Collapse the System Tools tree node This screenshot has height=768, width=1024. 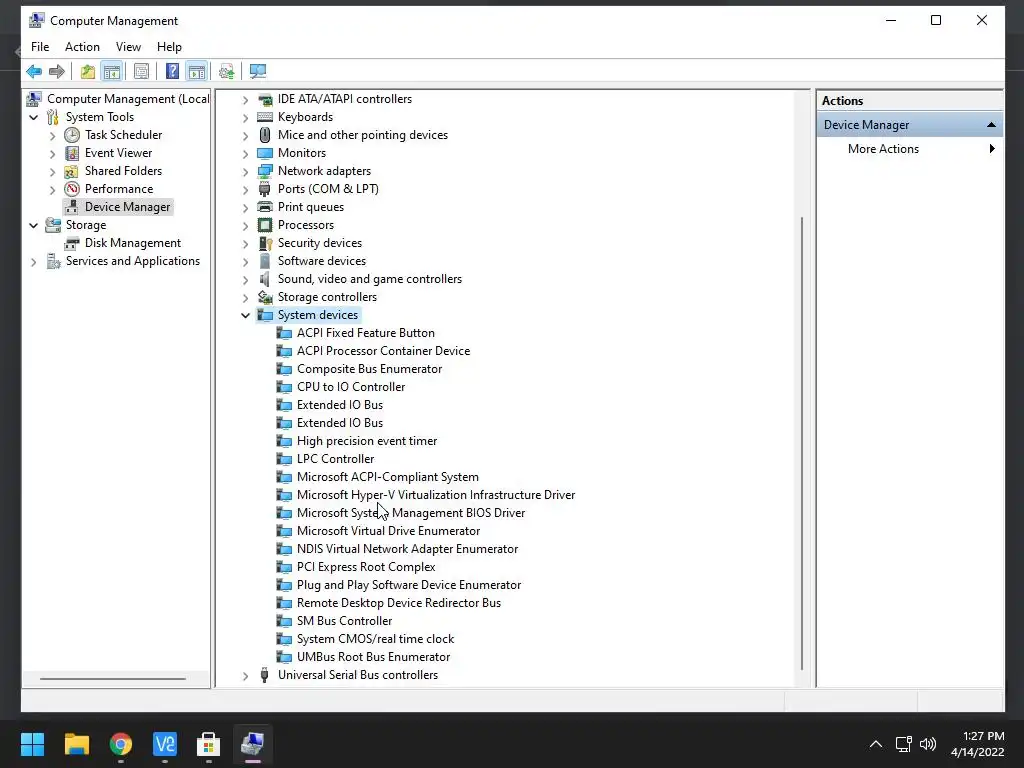(x=34, y=118)
